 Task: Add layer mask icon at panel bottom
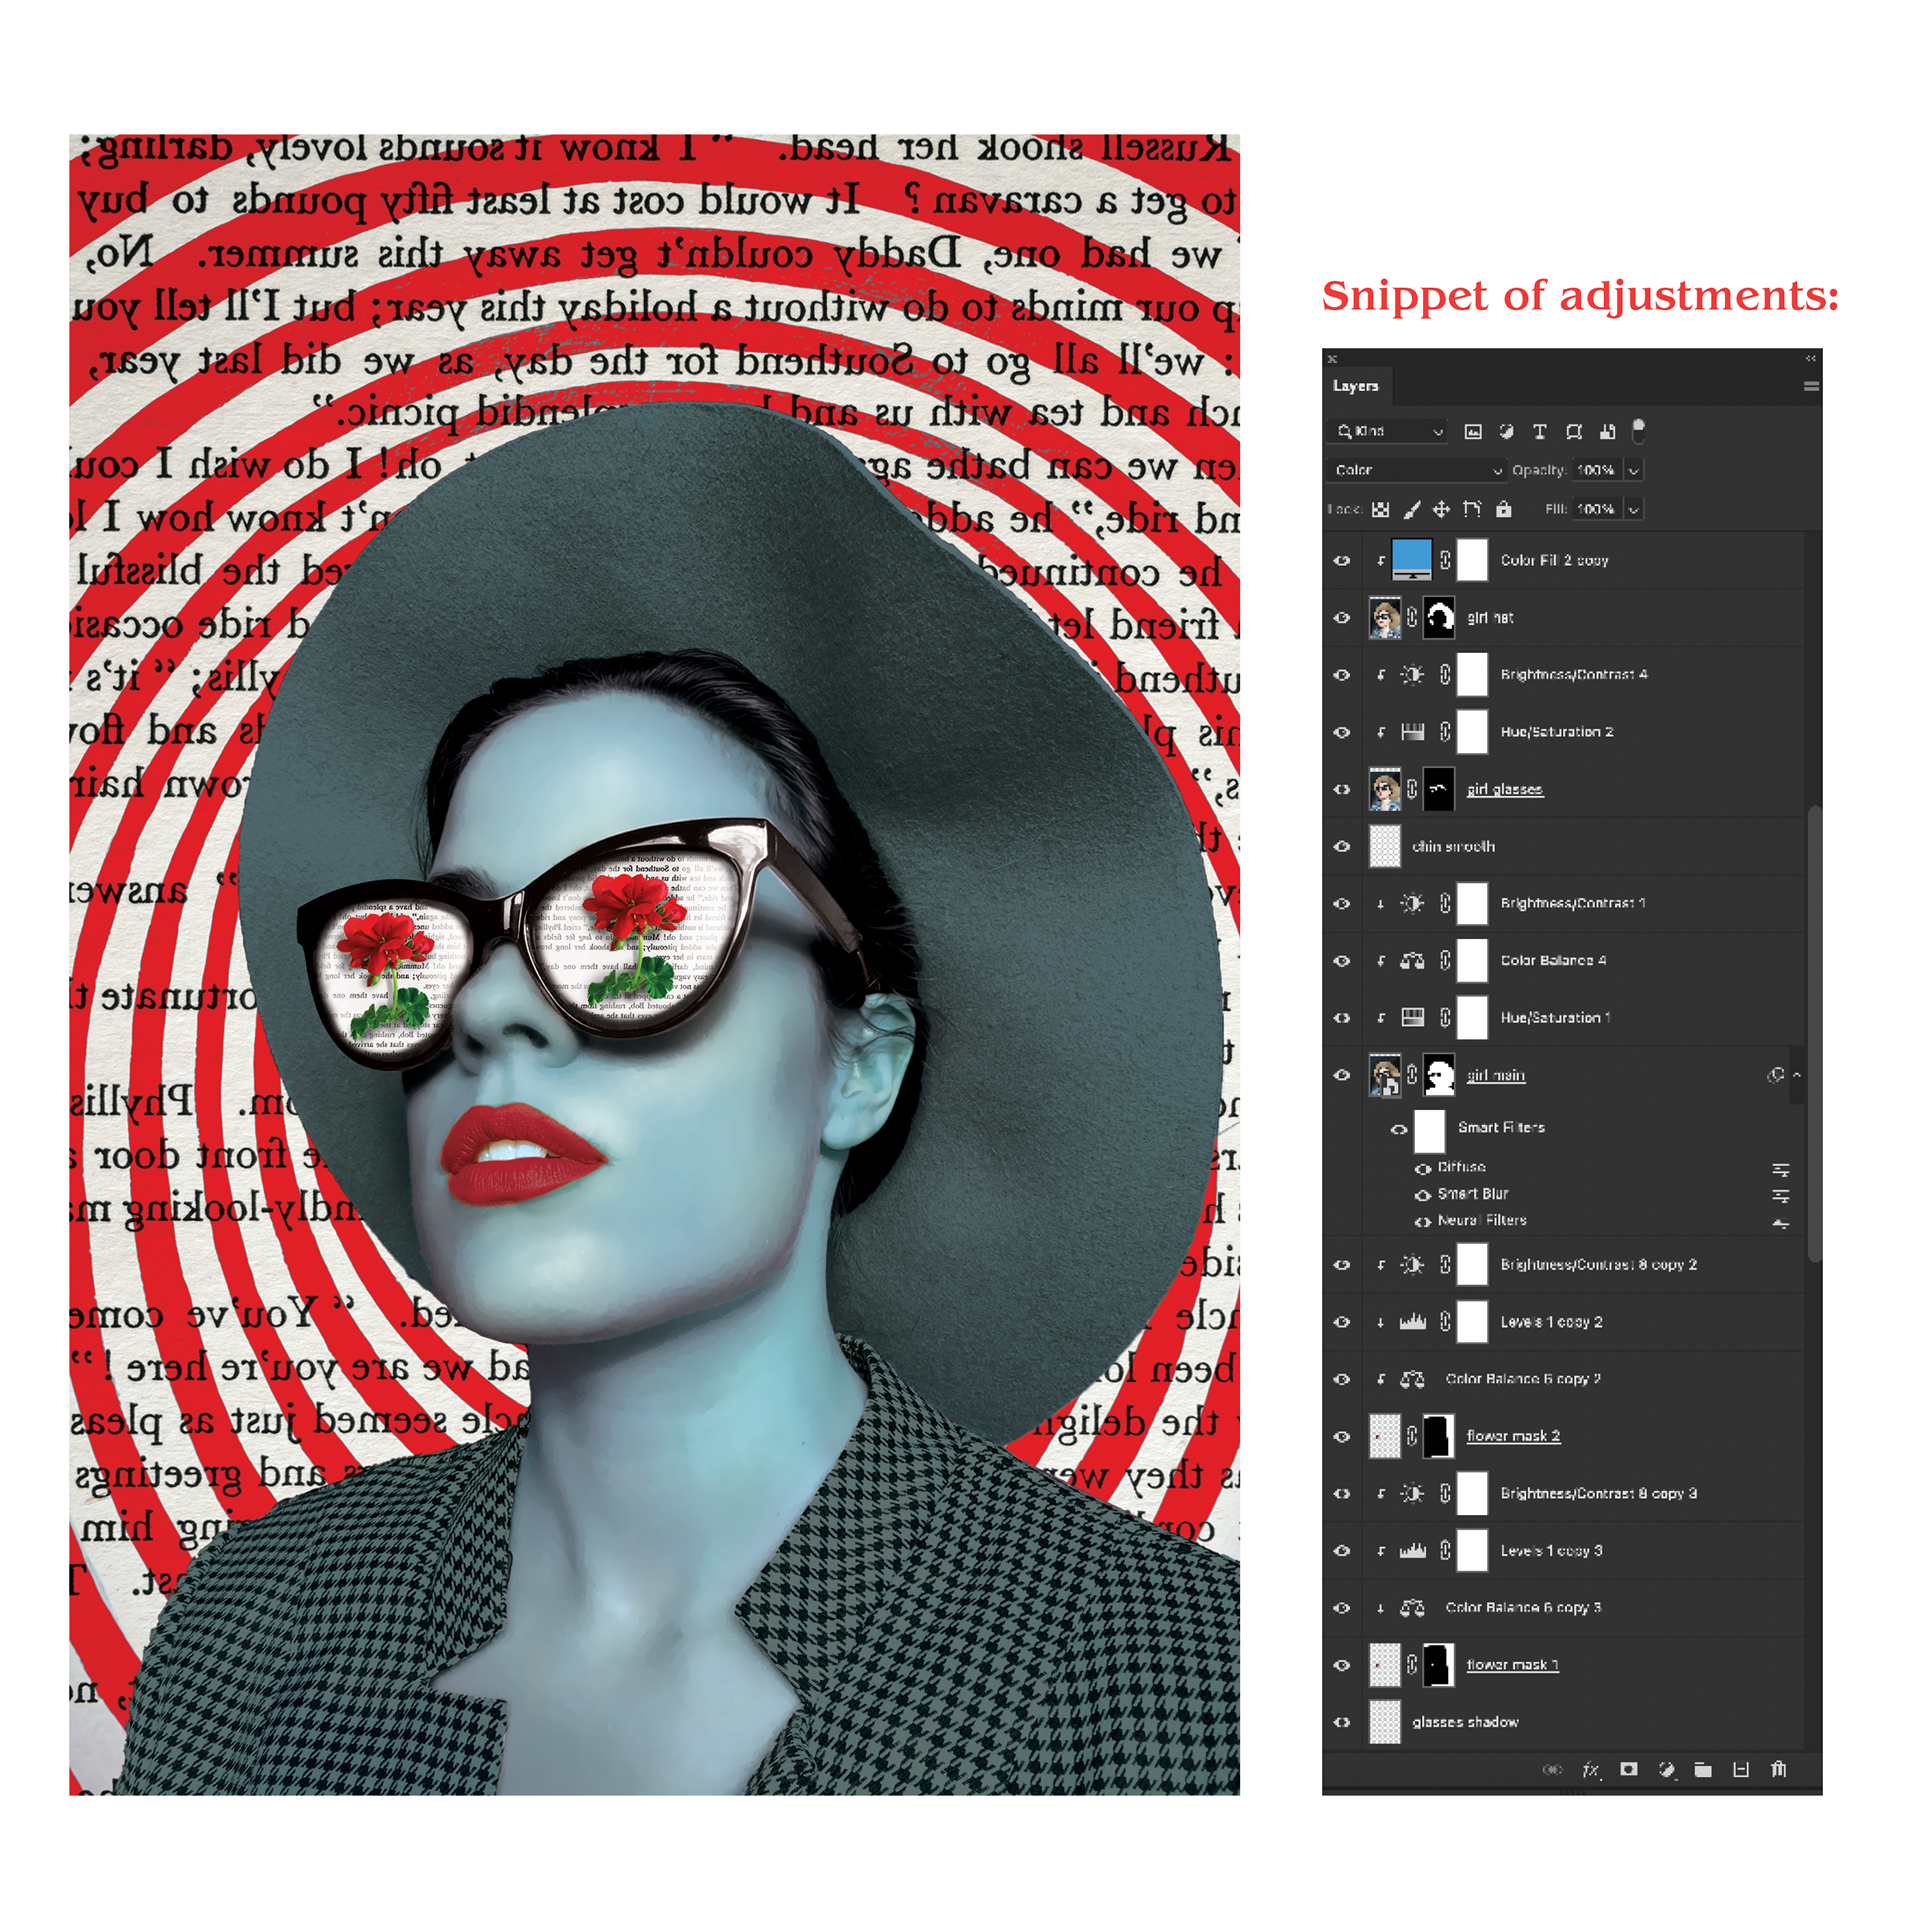tap(1629, 1768)
